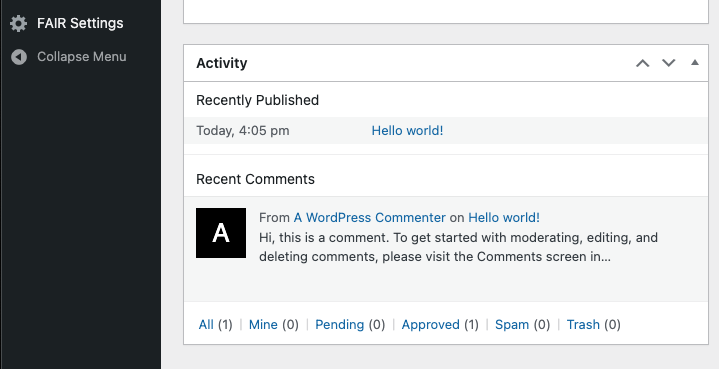Collapse the Activity panel using the triangle toggle
Viewport: 719px width, 369px height.
point(695,63)
